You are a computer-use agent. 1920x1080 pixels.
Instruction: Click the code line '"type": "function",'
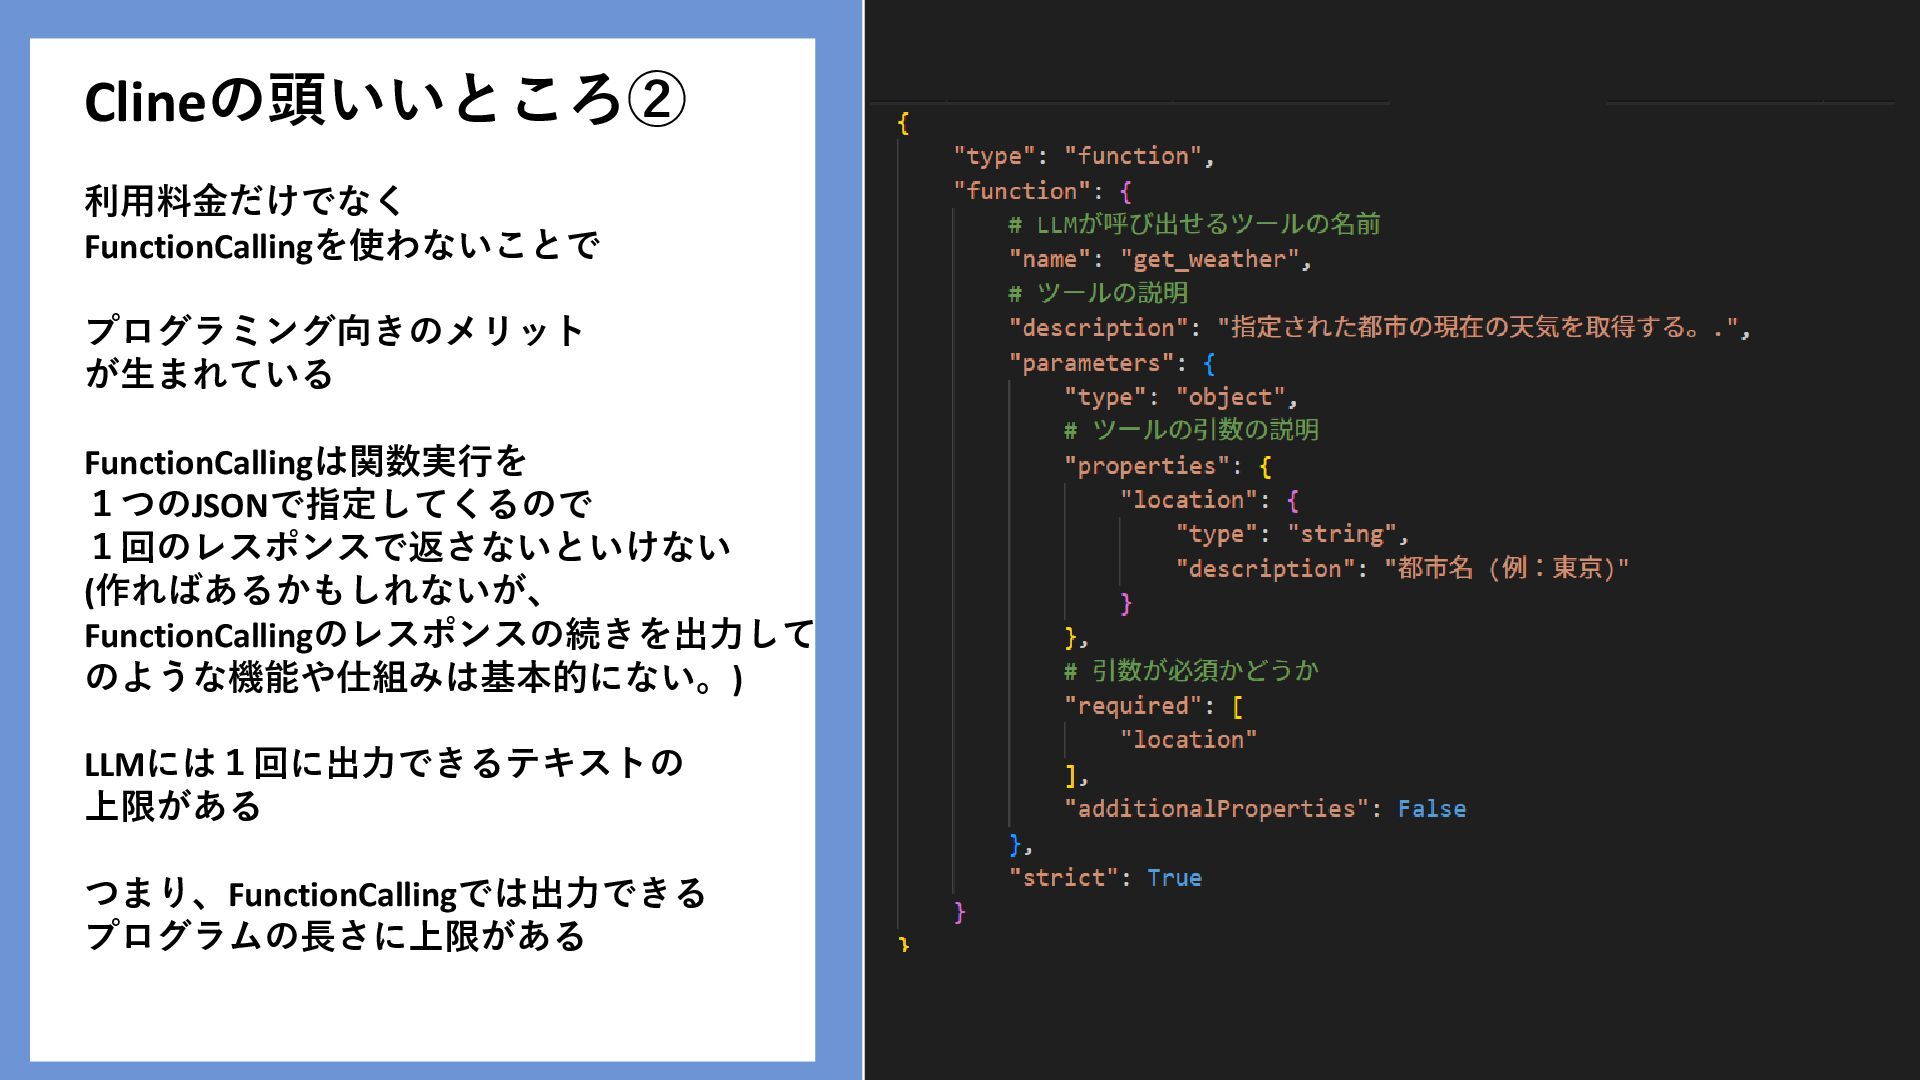(1084, 156)
